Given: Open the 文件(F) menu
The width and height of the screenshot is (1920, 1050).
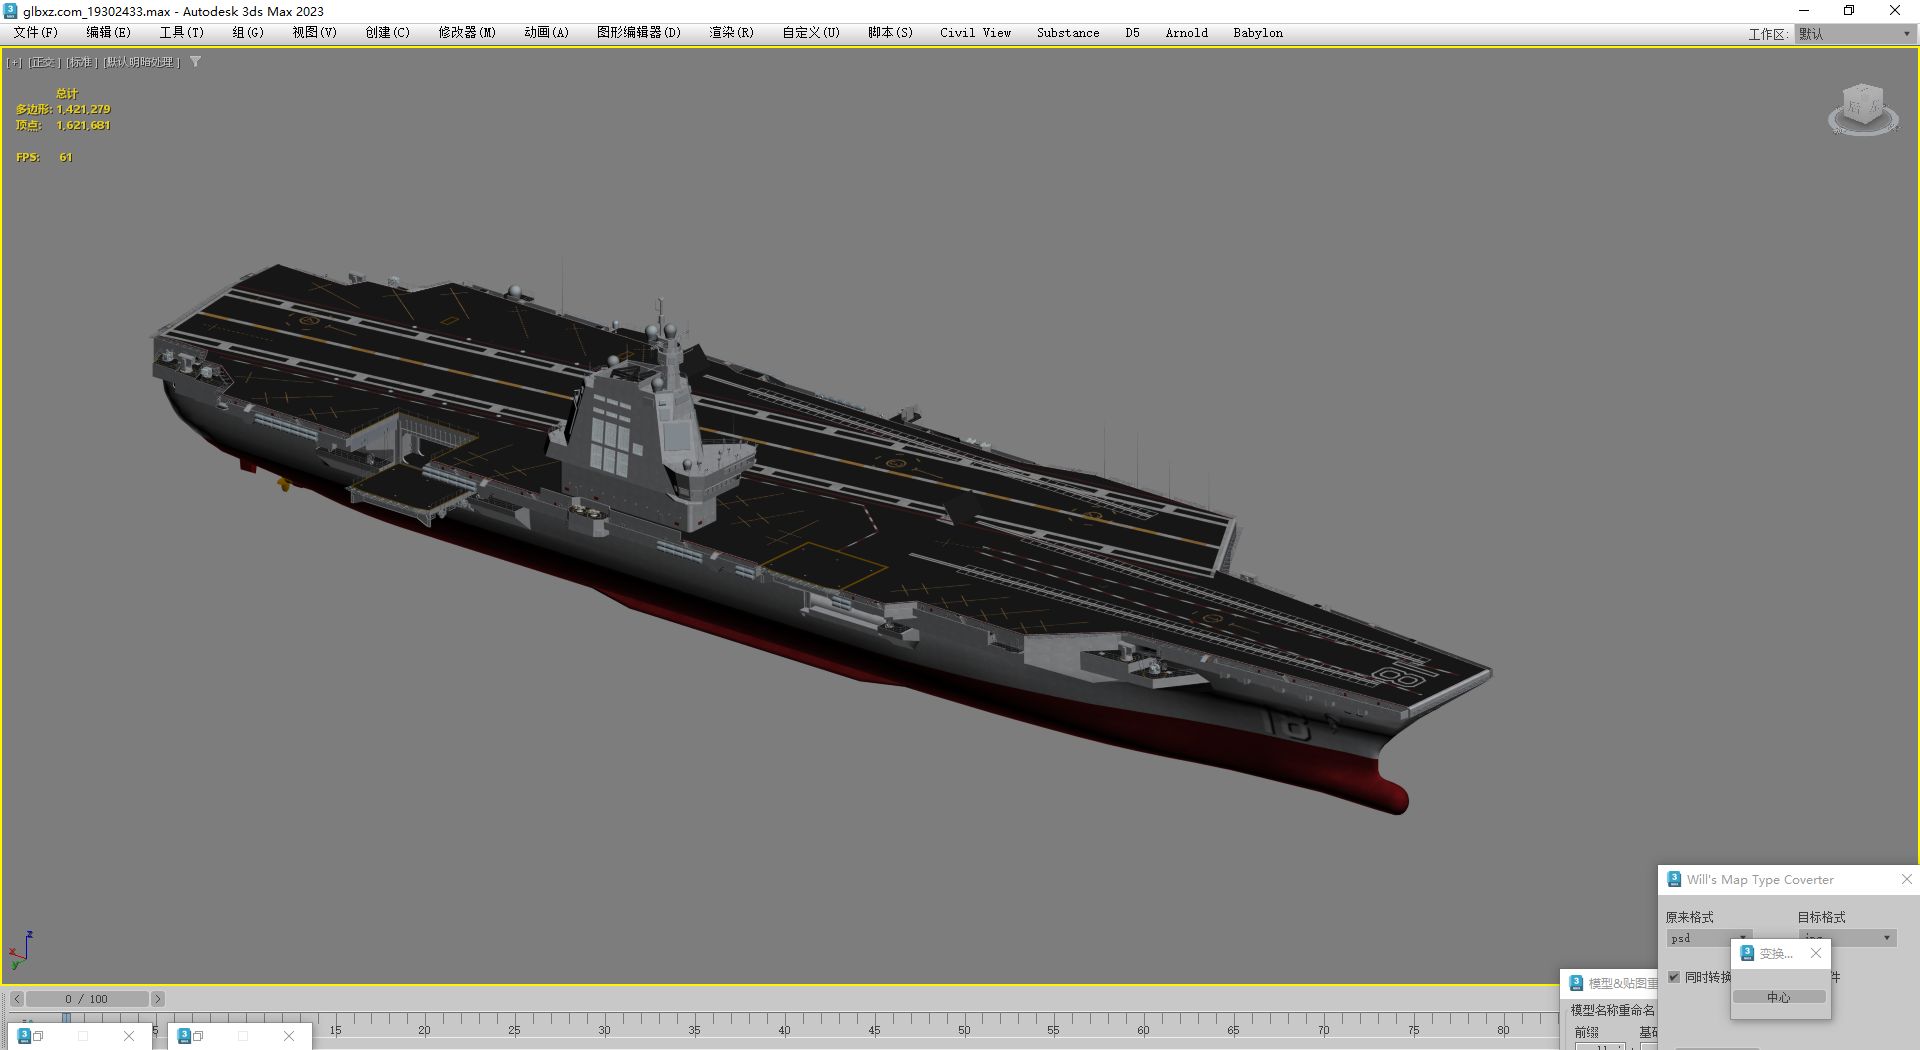Looking at the screenshot, I should (x=36, y=33).
